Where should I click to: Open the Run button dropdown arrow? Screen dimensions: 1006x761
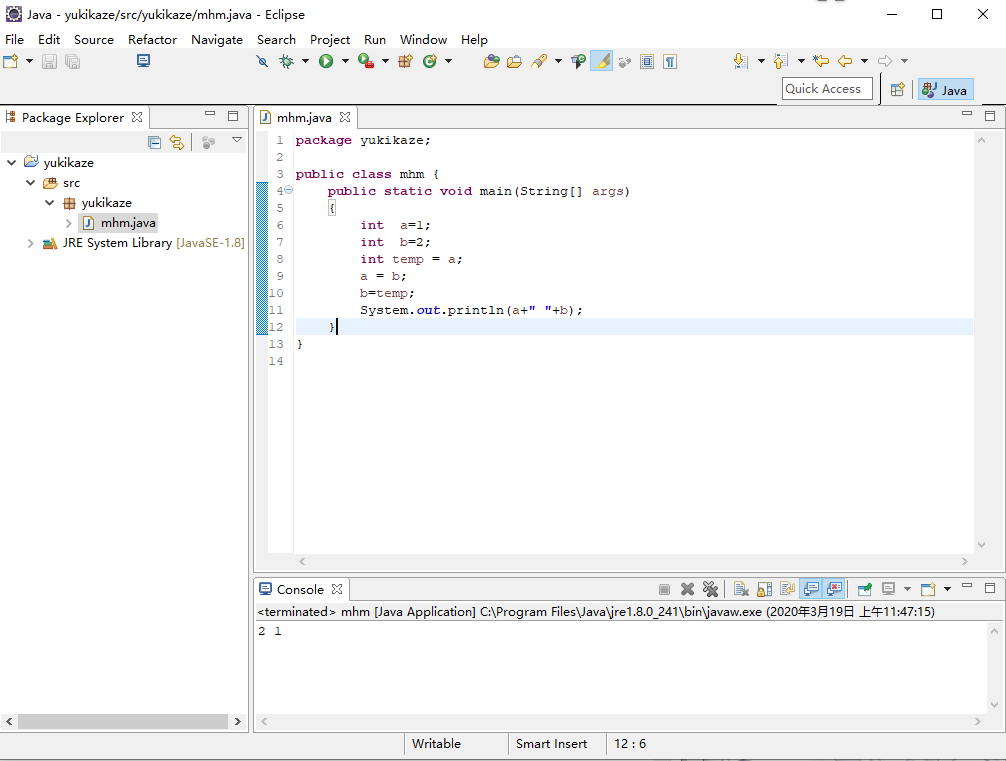(x=345, y=62)
